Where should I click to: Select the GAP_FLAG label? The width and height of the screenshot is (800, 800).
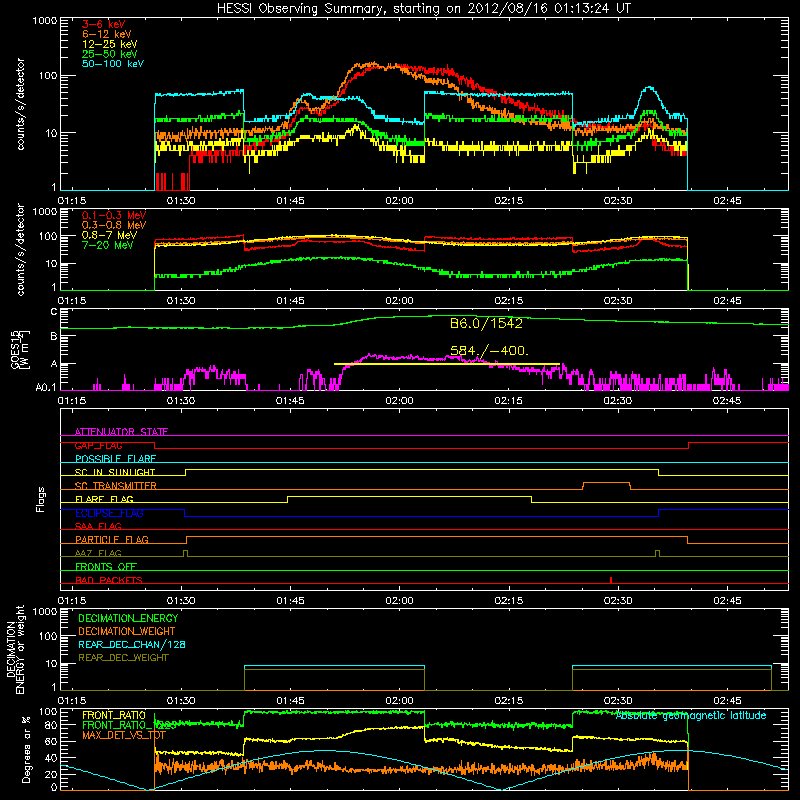point(98,445)
